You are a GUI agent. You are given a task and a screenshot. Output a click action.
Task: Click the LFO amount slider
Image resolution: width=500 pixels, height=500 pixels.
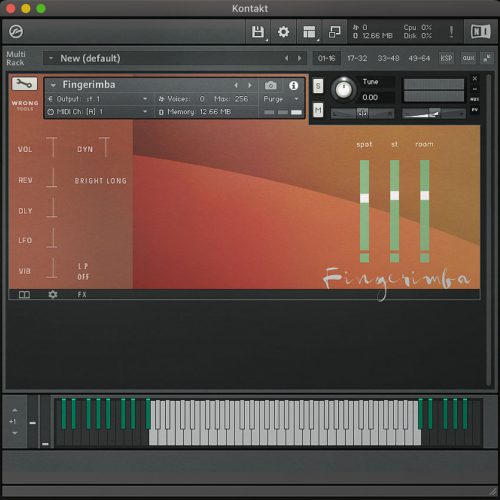[x=52, y=238]
